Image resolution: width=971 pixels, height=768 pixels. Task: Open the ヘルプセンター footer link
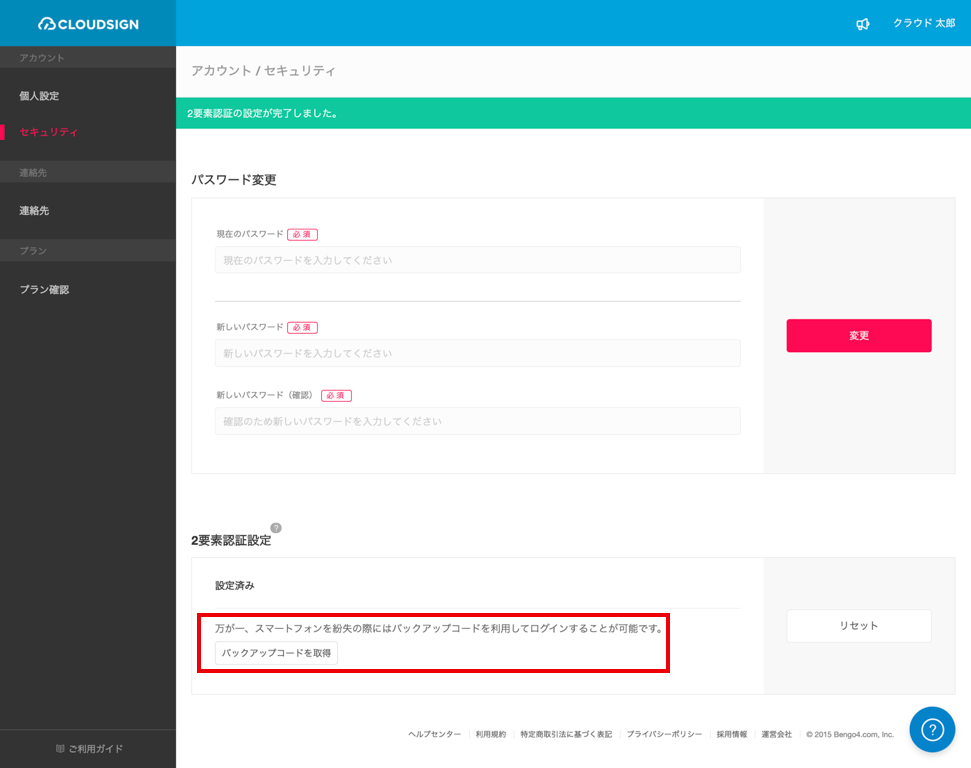pos(435,734)
